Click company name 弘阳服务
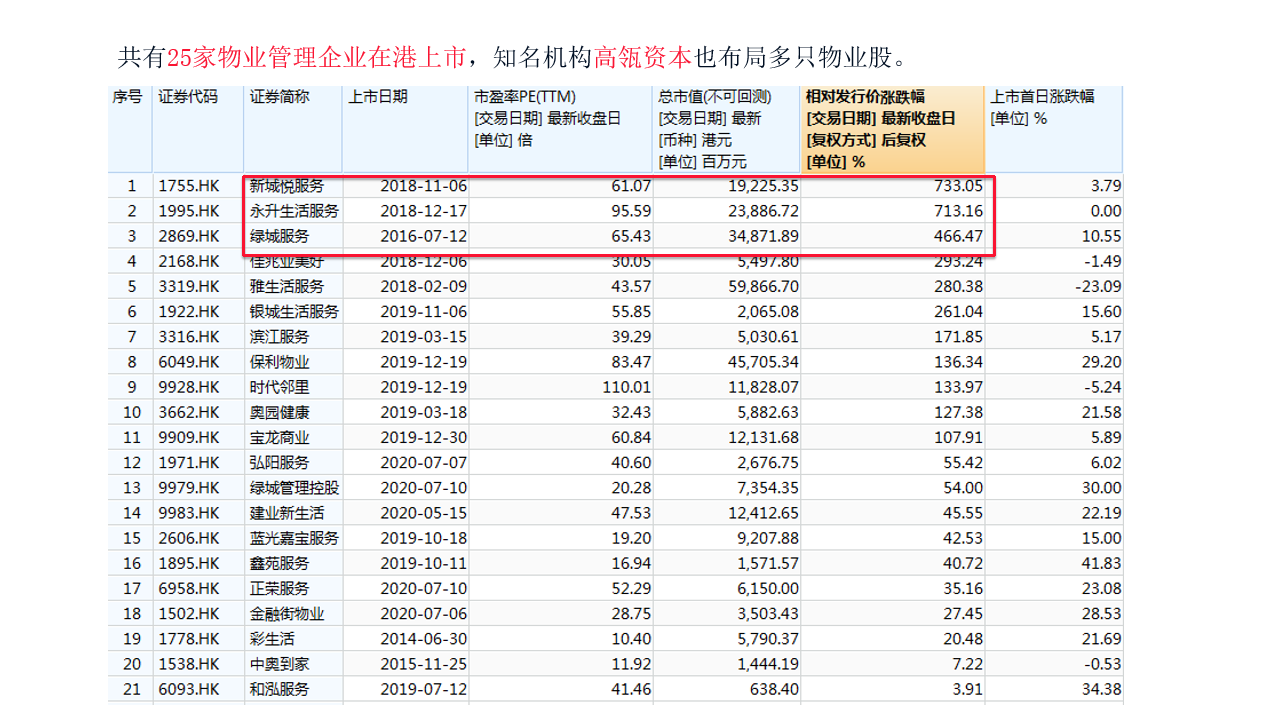 tap(280, 463)
